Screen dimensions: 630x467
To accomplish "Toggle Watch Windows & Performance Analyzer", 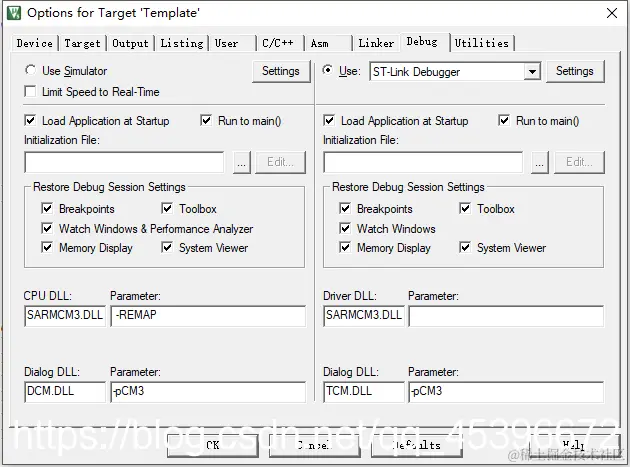I will pos(47,228).
